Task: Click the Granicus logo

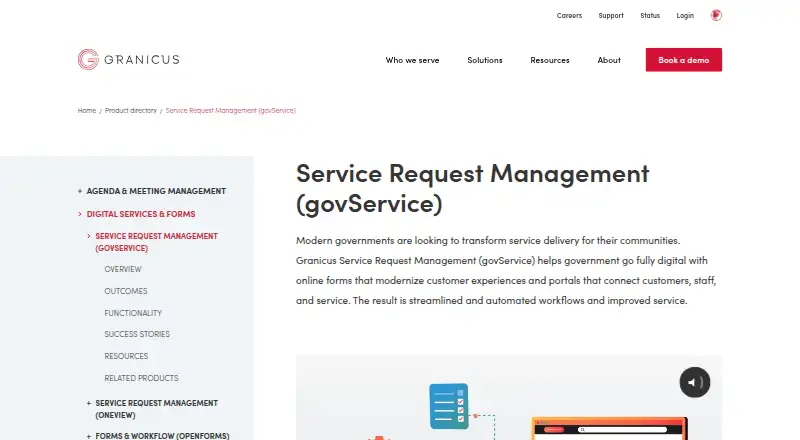Action: [x=129, y=60]
